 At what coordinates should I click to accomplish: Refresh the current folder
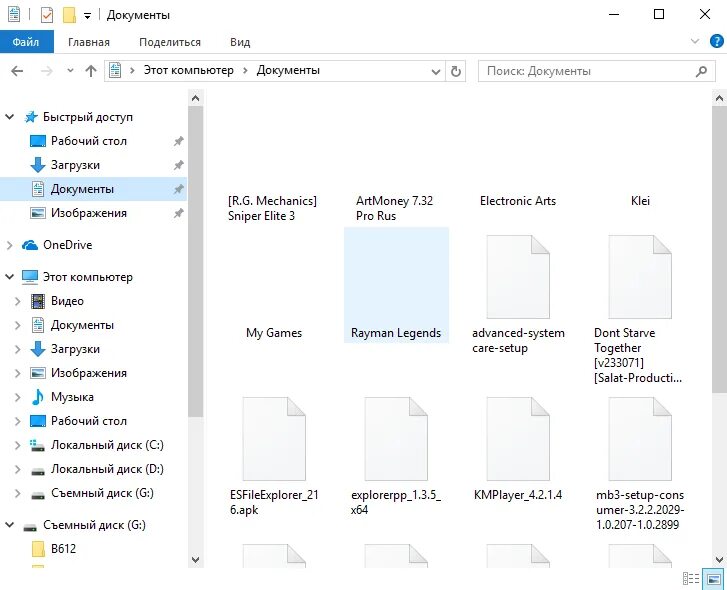tap(455, 71)
